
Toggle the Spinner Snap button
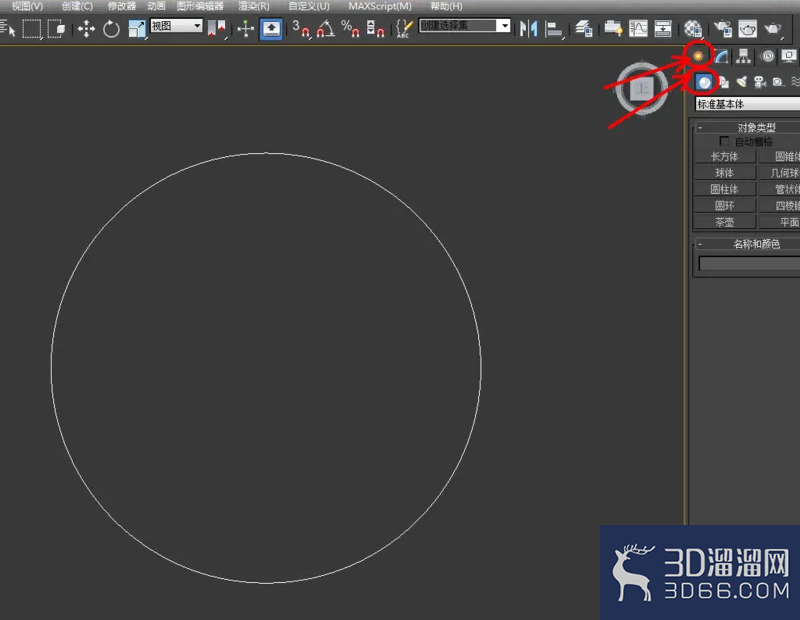375,29
